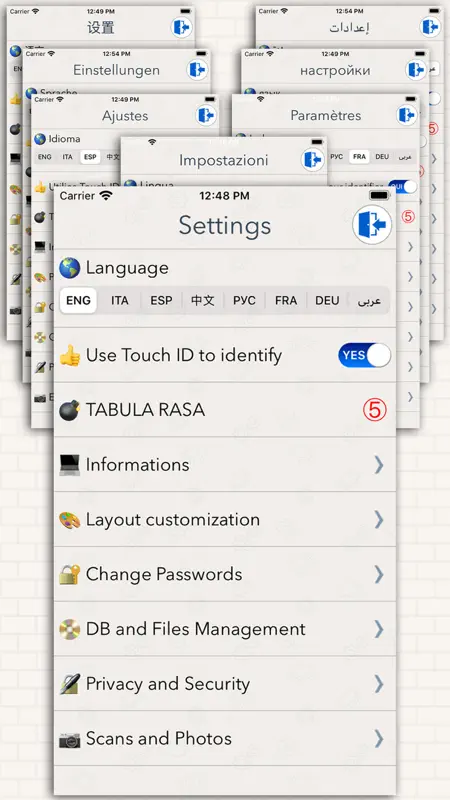This screenshot has height=800, width=450.
Task: Click the thumbs-up icon beside Use Touch ID
Action: coord(69,356)
